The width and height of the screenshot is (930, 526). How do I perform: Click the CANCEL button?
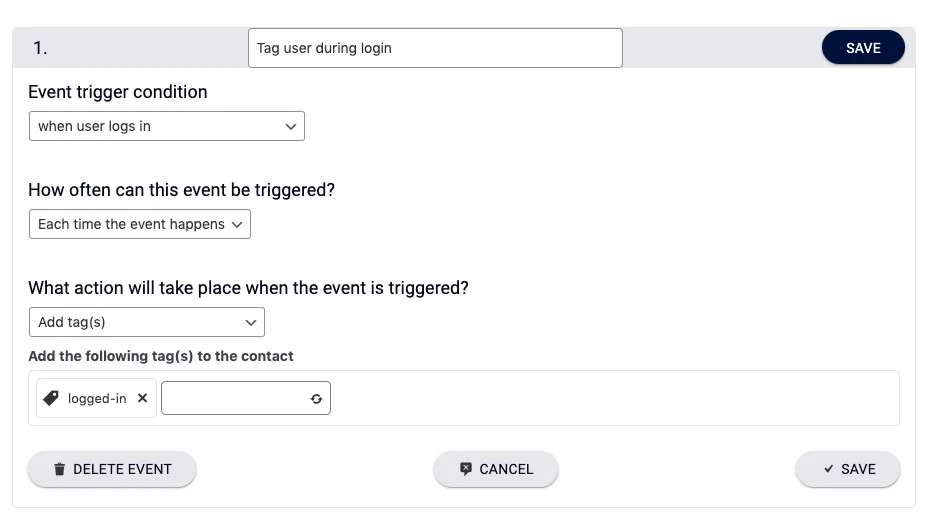click(x=496, y=469)
